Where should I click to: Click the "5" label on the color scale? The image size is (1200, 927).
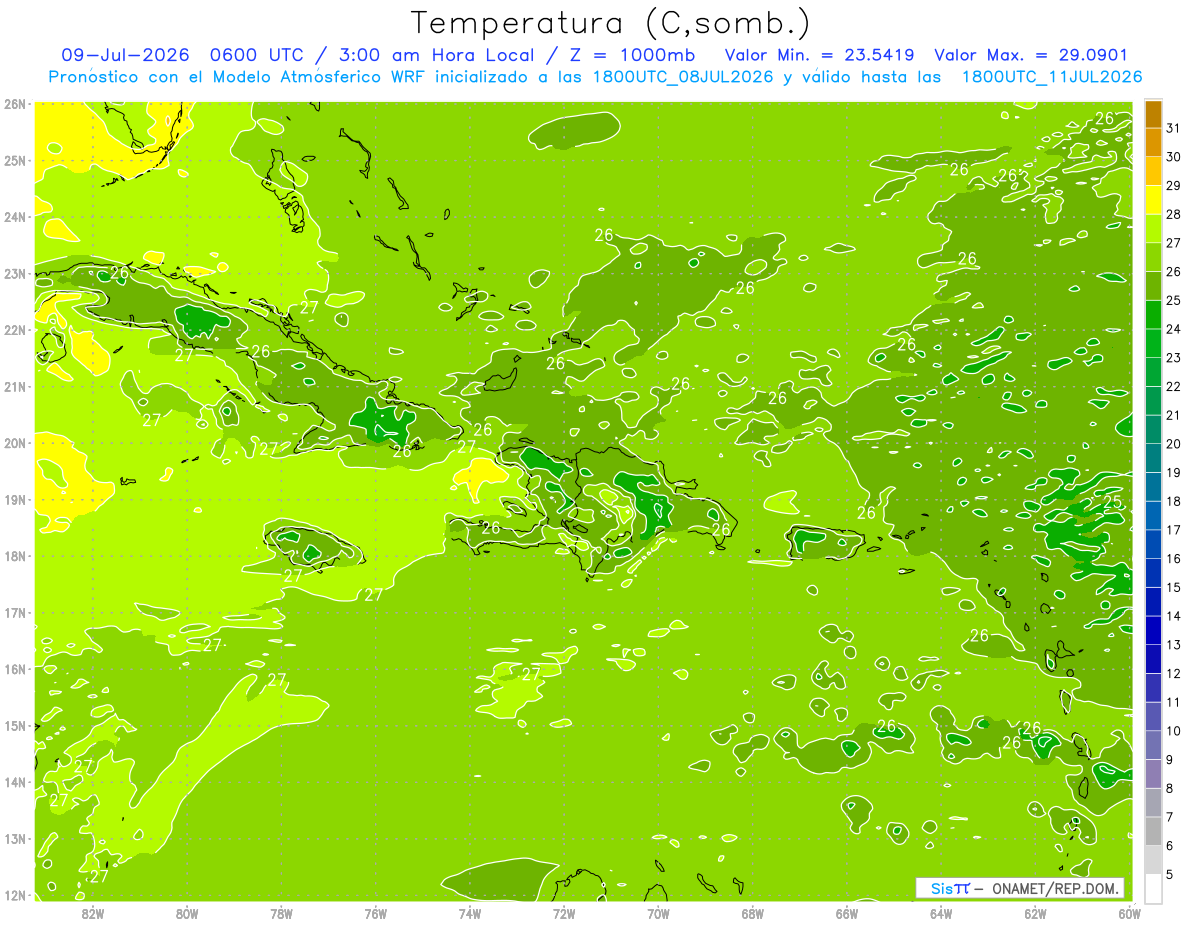pos(1170,875)
